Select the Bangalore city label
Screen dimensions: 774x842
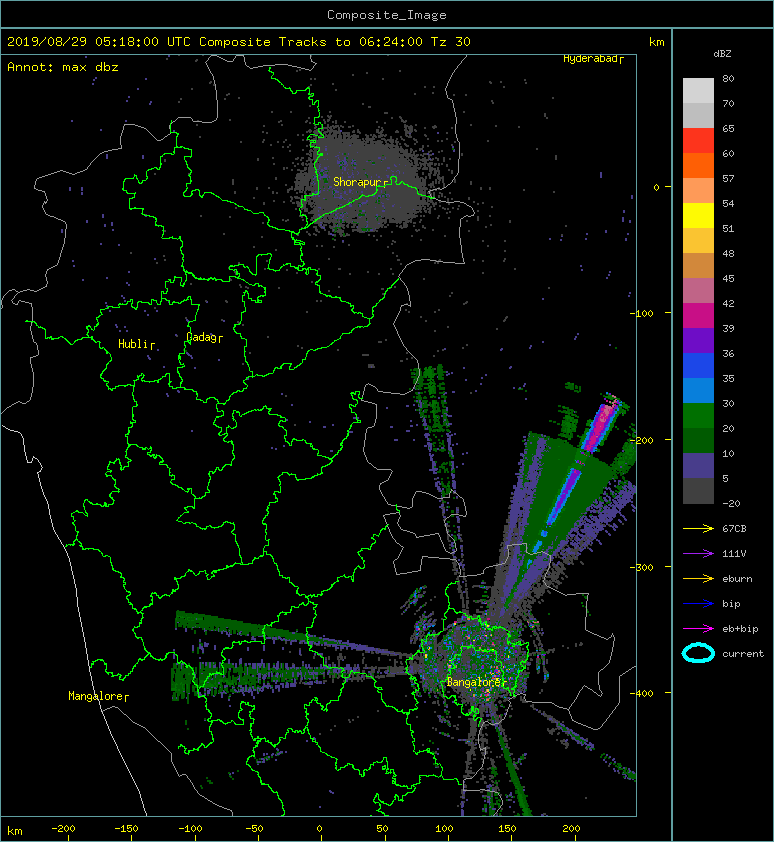[x=476, y=682]
